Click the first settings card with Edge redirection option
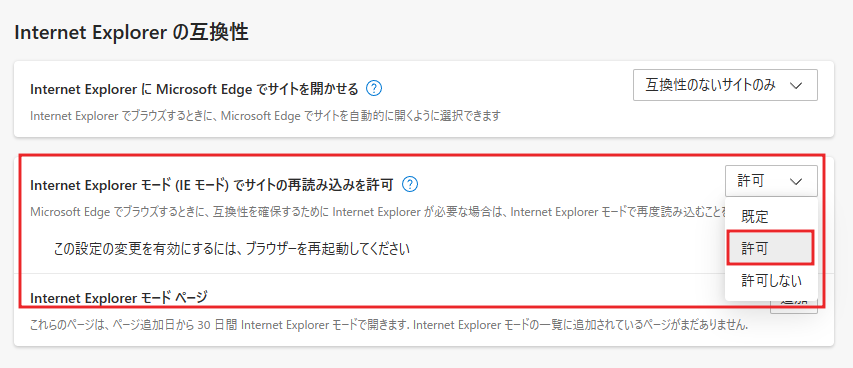 tap(424, 99)
